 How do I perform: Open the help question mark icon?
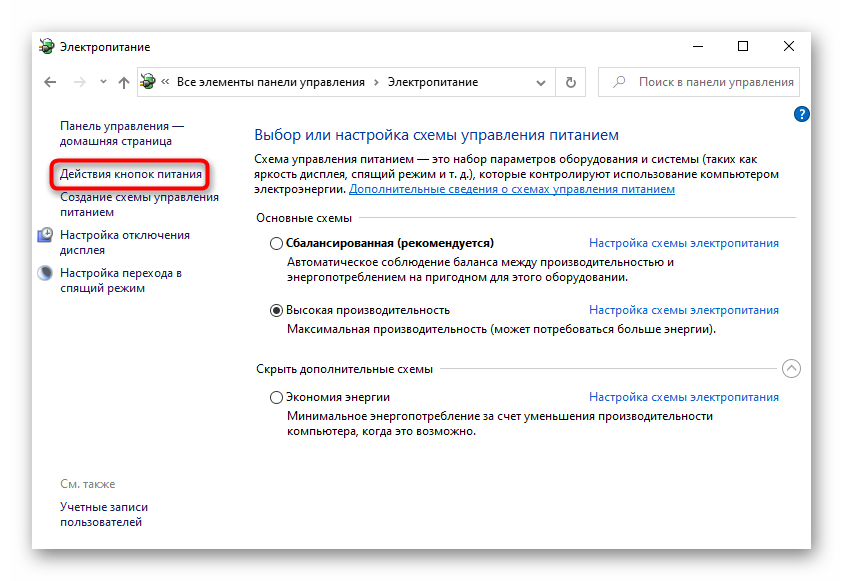tap(801, 115)
